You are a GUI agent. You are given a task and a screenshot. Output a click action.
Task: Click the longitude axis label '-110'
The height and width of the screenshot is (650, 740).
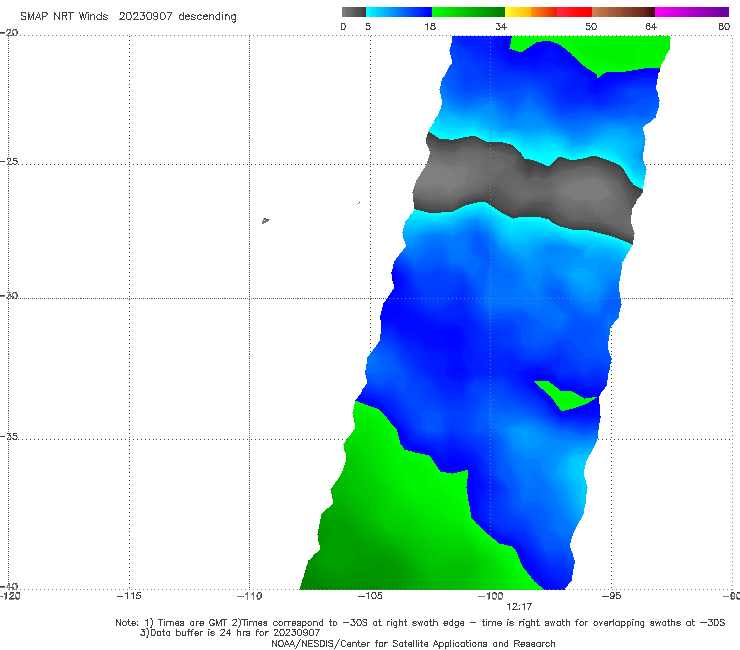(249, 596)
